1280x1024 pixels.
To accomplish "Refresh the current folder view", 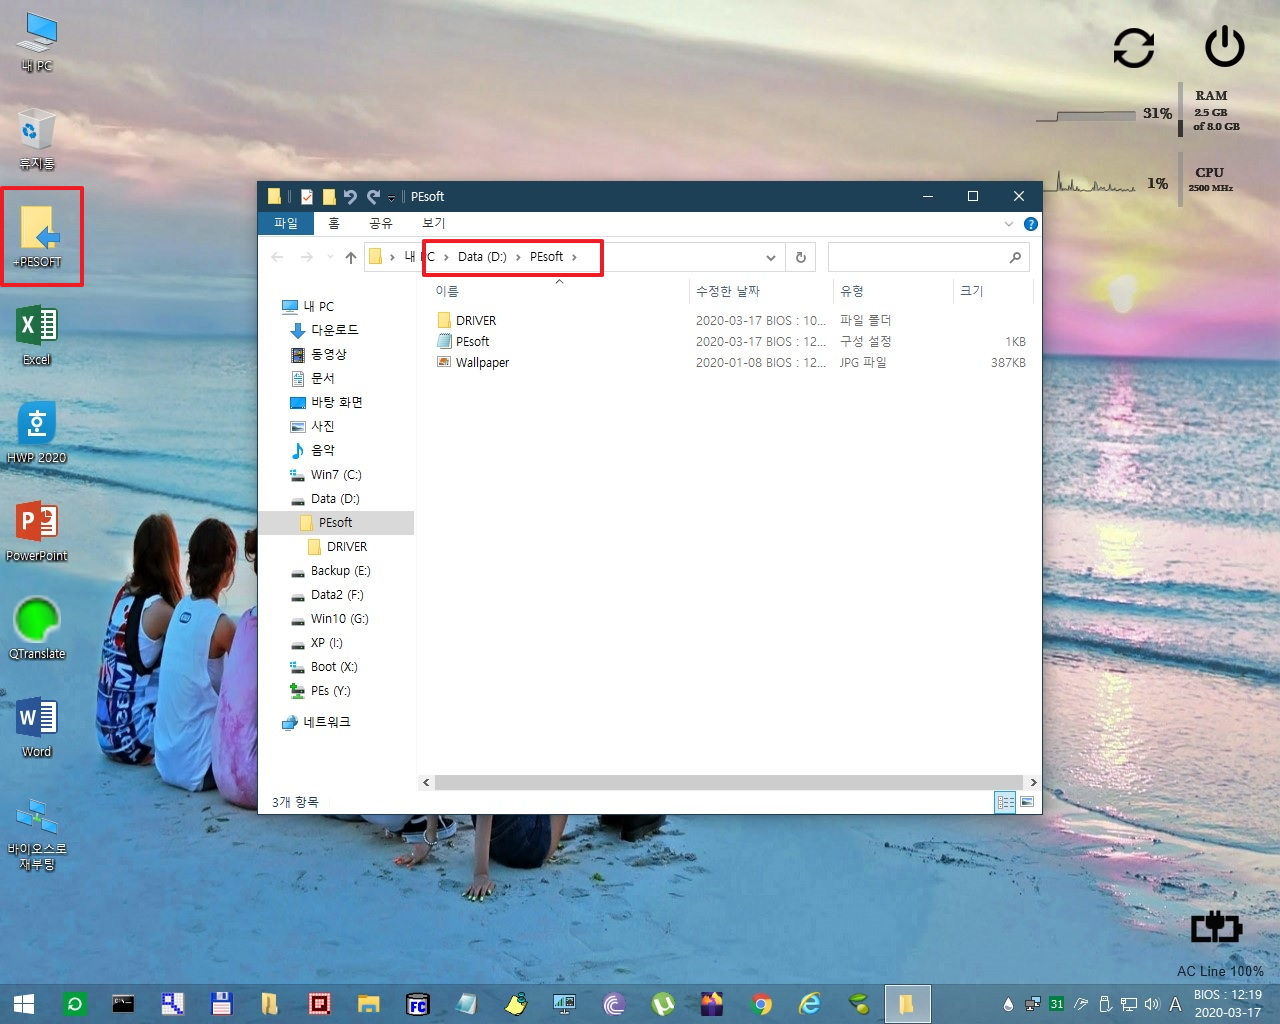I will click(800, 257).
